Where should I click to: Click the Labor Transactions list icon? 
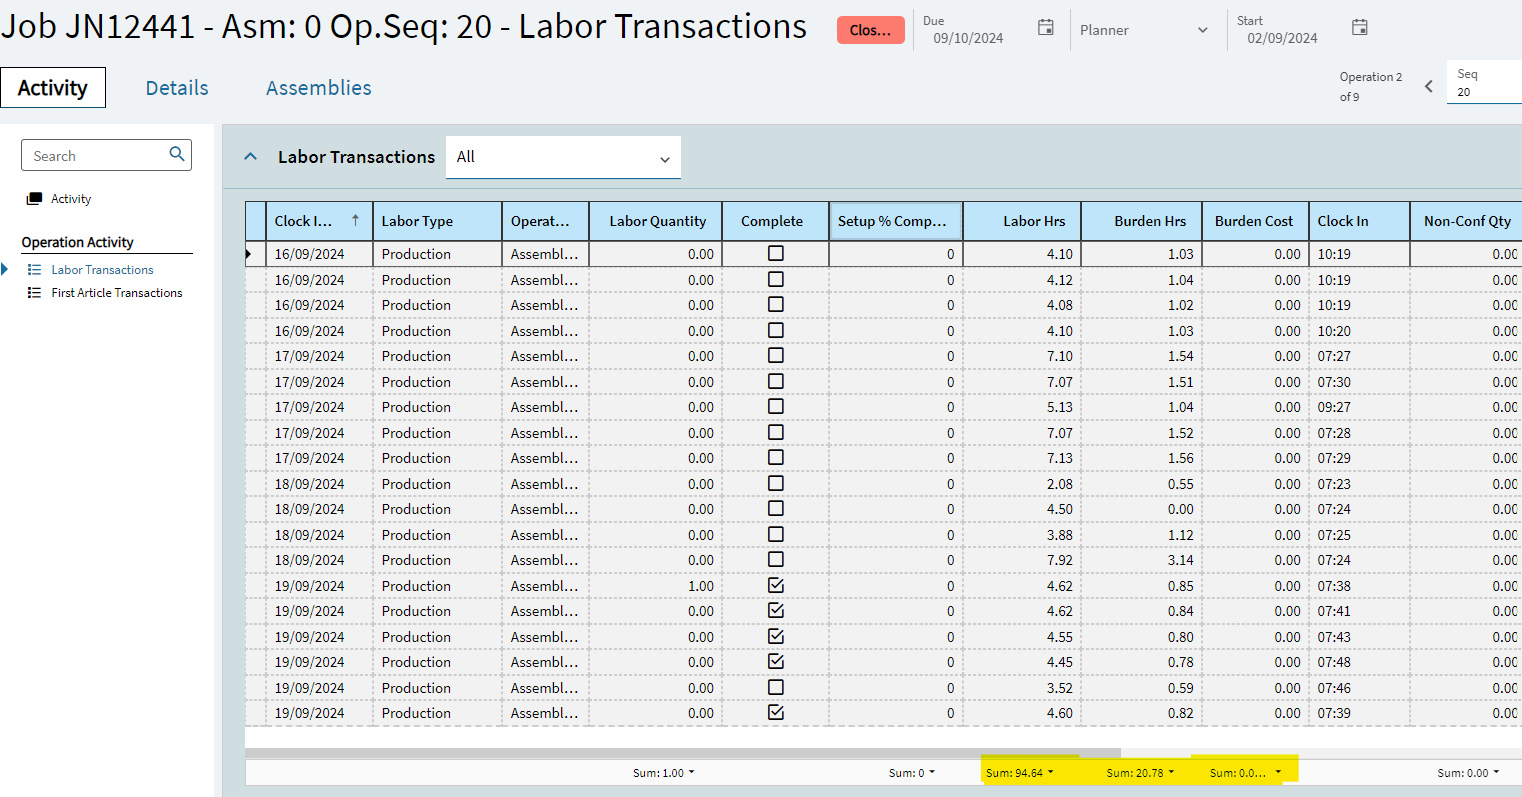coord(34,270)
